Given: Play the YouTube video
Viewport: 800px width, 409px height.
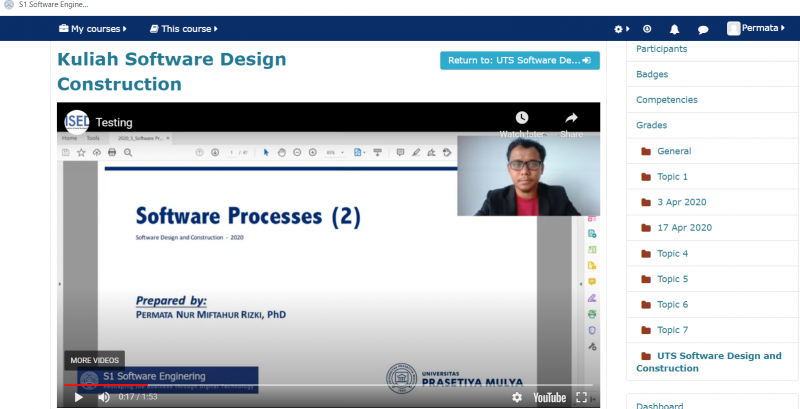Looking at the screenshot, I should tap(79, 397).
